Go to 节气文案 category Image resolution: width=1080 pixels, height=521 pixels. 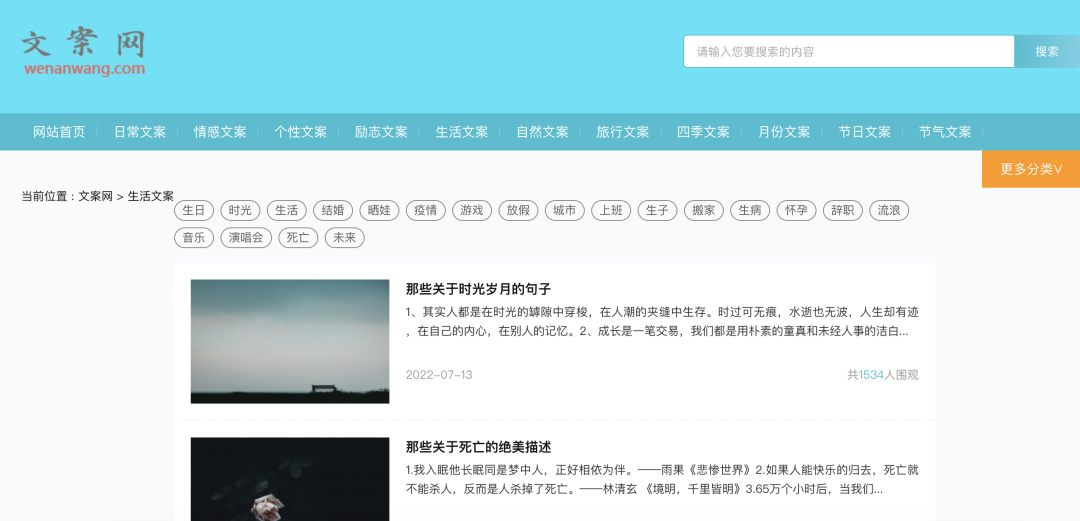point(945,132)
